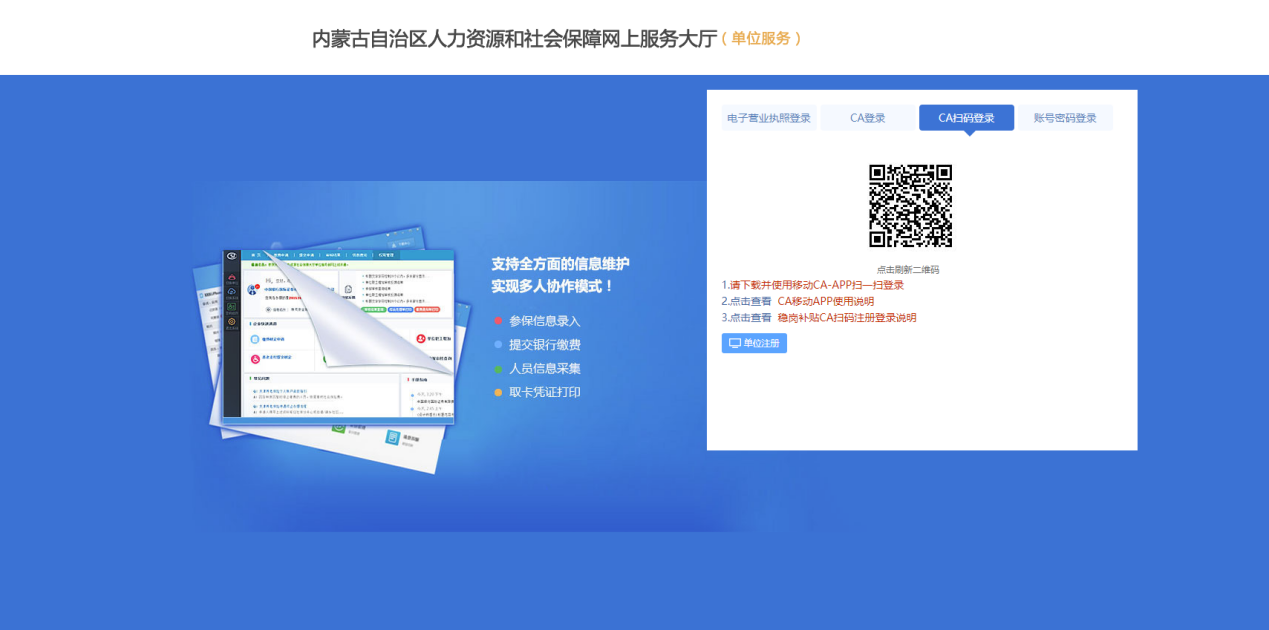
Task: Click the blue bullet beside 提交银行缴费
Action: (498, 345)
